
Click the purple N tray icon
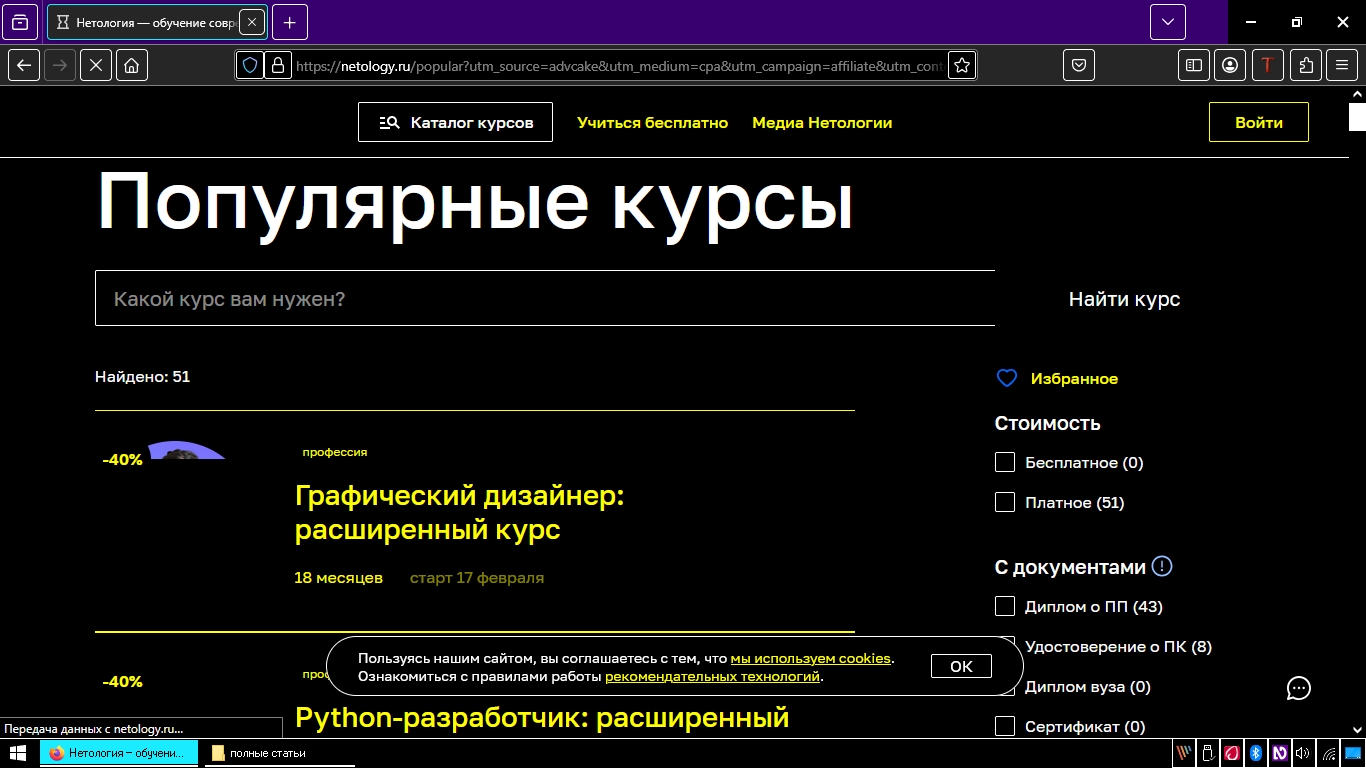pos(1280,753)
